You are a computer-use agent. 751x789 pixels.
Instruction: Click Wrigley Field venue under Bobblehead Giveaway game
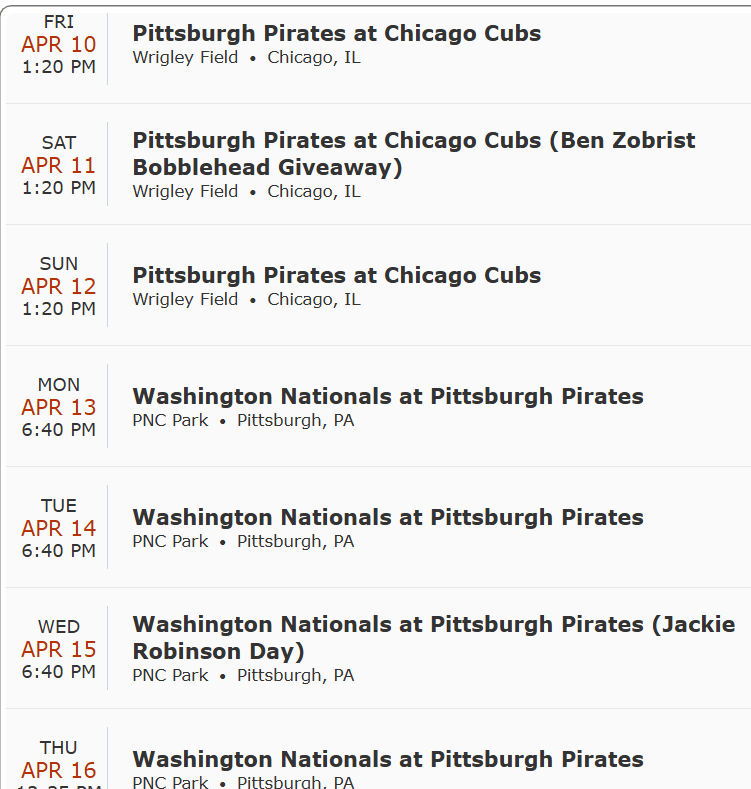coord(185,192)
